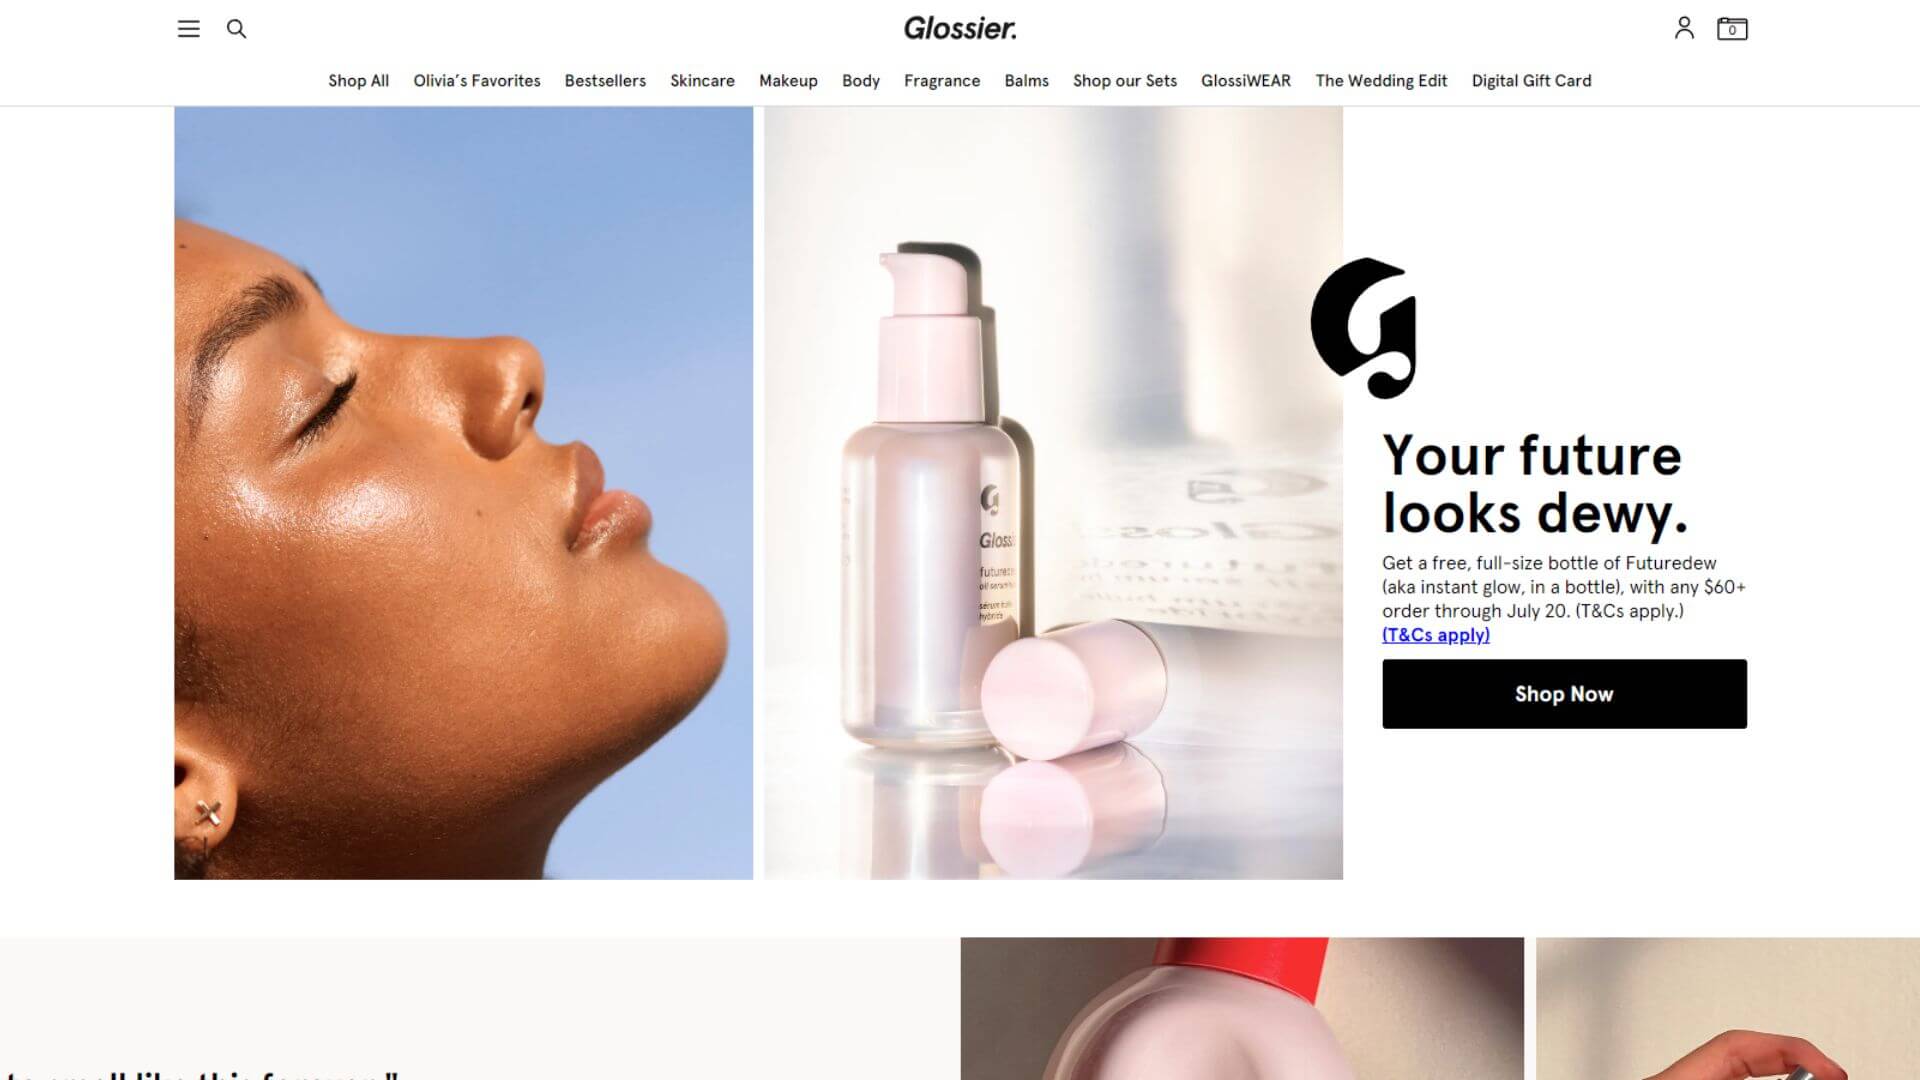Image resolution: width=1920 pixels, height=1080 pixels.
Task: Open the T&Cs apply link
Action: click(x=1436, y=635)
